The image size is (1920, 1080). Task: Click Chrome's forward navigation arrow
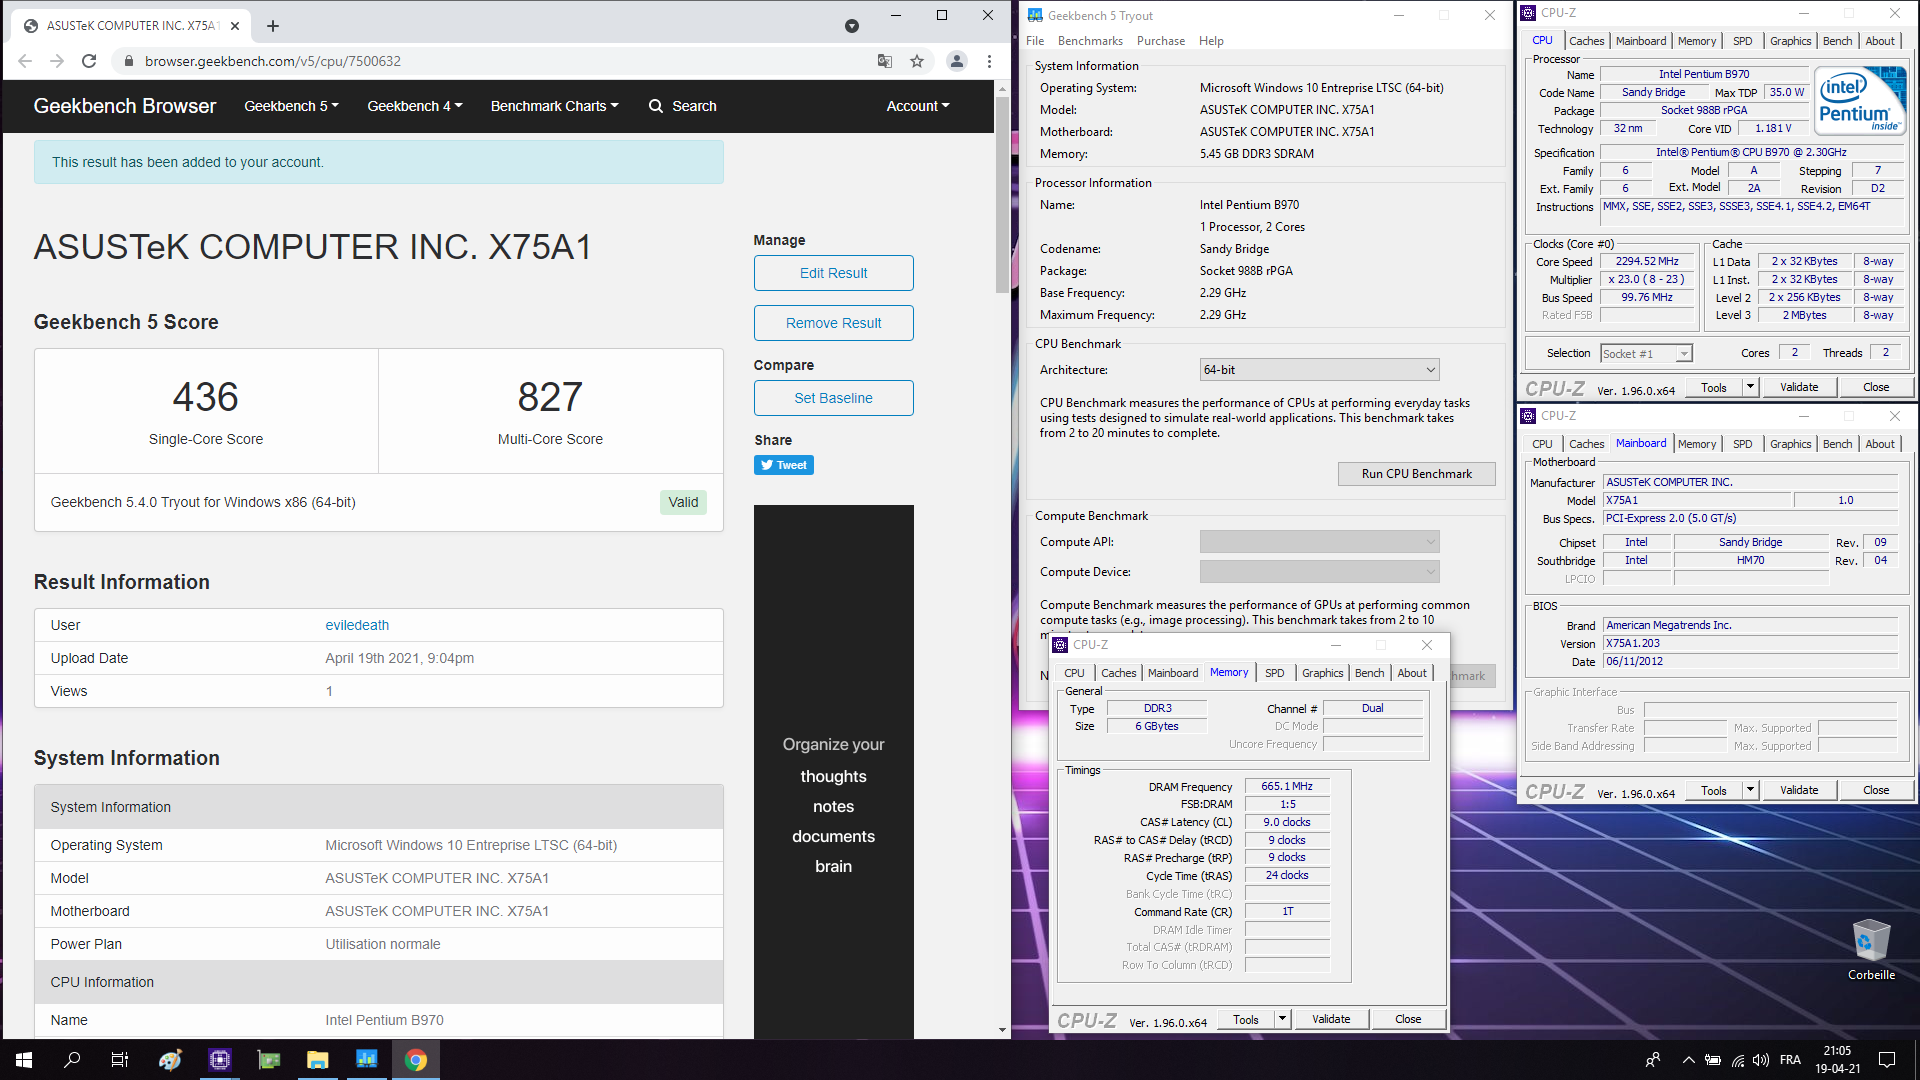tap(57, 61)
